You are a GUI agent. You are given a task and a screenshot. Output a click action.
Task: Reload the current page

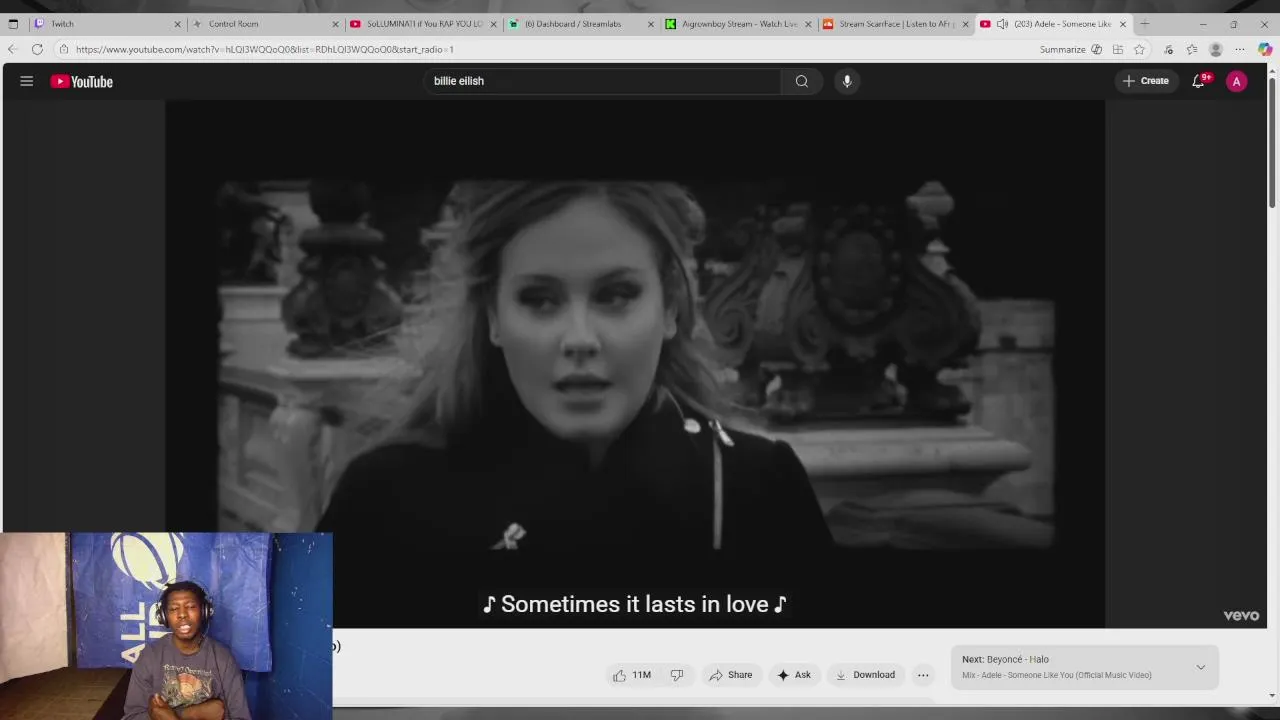pos(37,49)
